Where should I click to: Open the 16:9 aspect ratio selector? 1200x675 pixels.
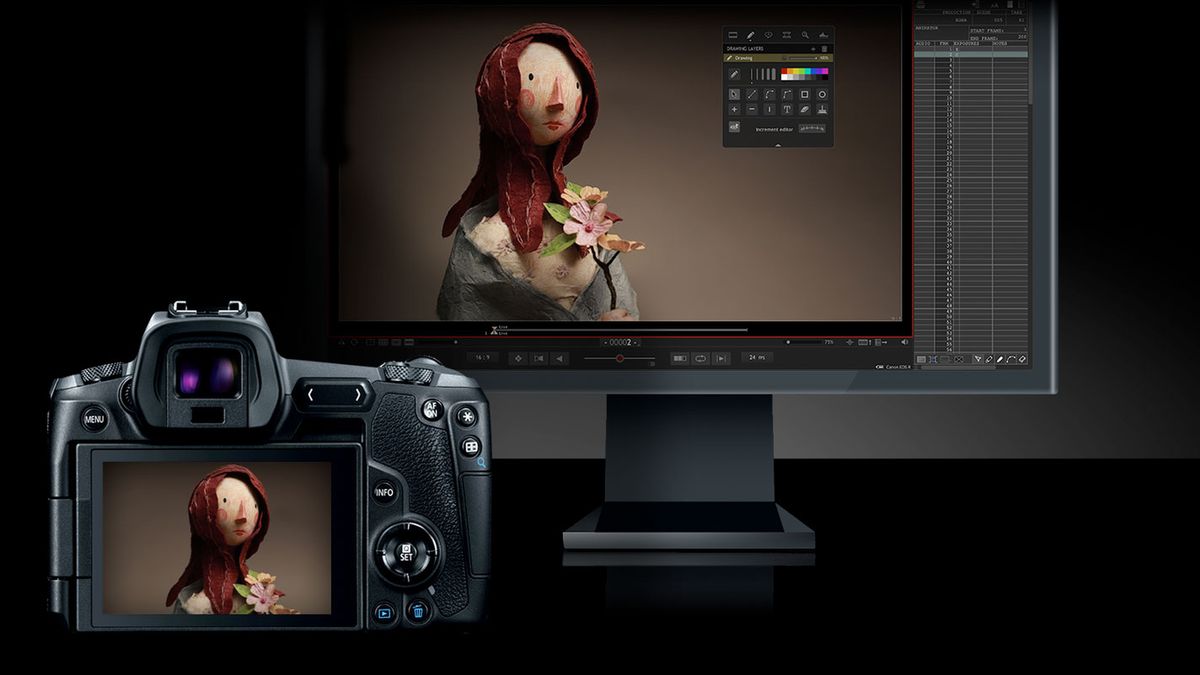[482, 356]
